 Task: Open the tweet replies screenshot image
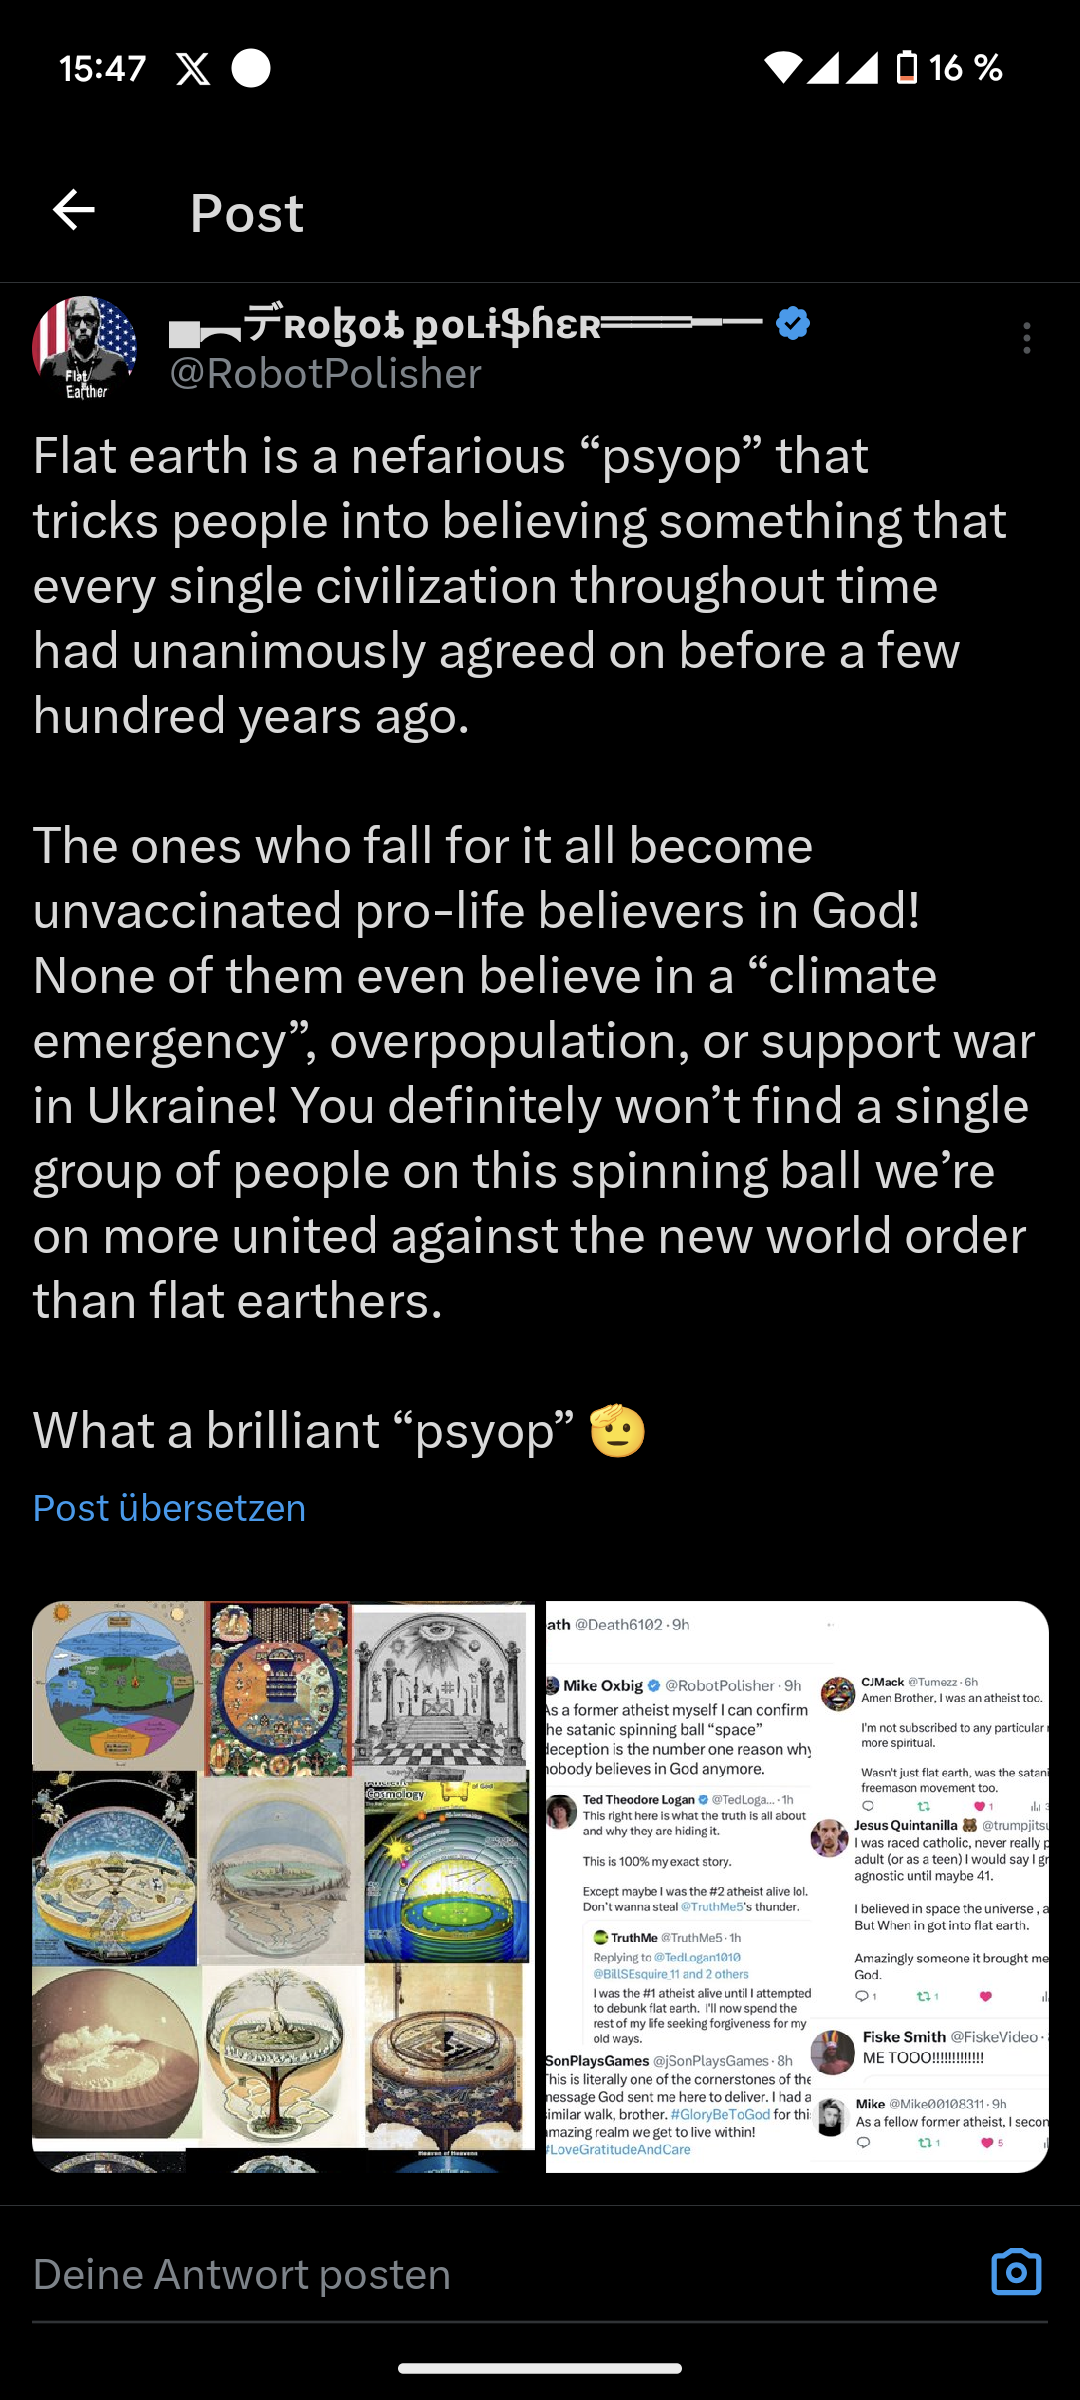[x=797, y=1886]
